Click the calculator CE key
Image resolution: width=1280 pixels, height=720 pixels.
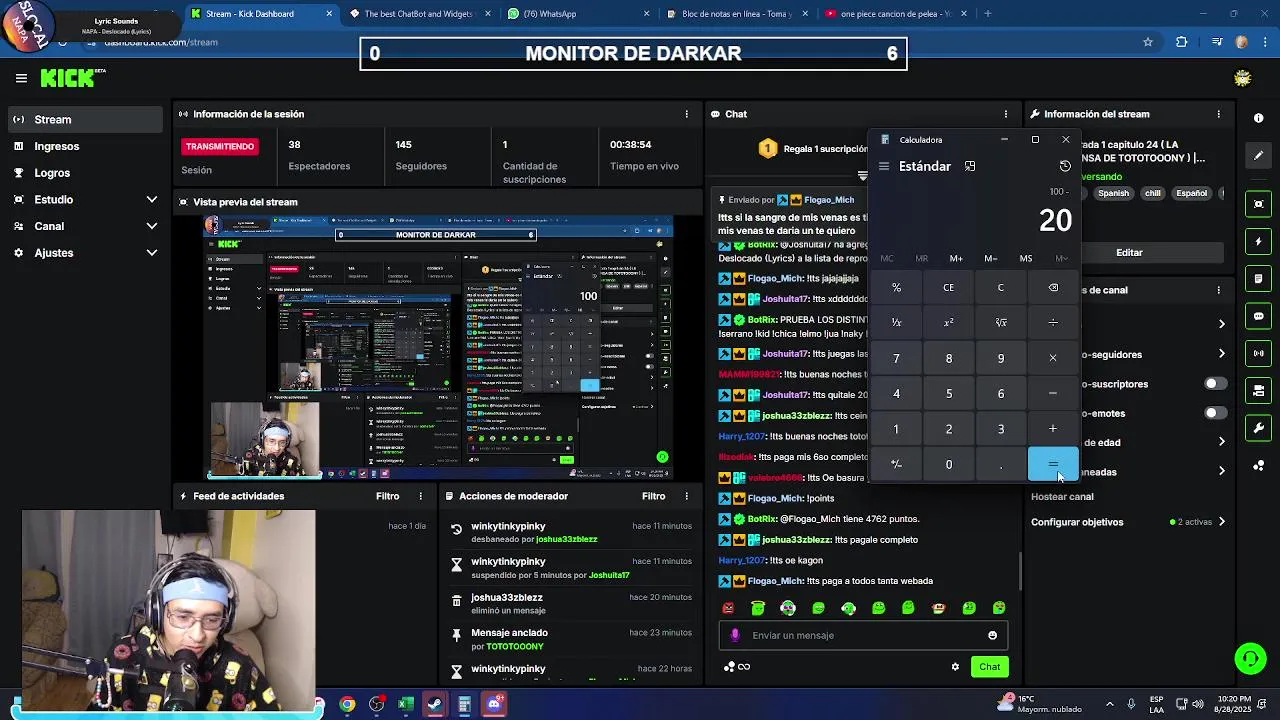pos(949,288)
